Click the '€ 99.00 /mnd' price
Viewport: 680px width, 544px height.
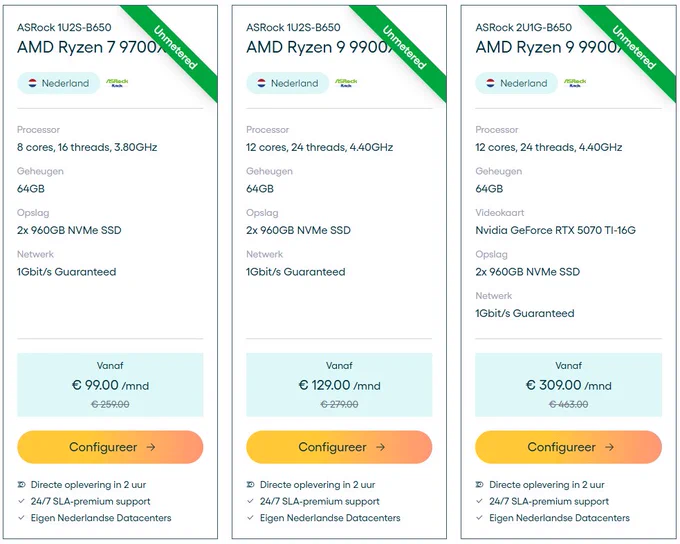[x=110, y=385]
